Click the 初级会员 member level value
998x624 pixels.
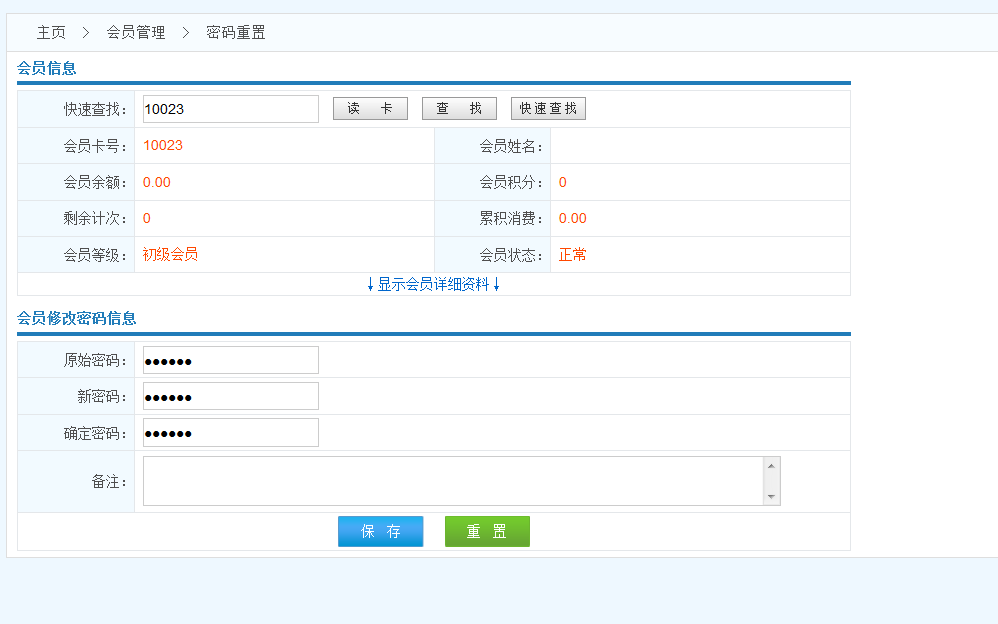pyautogui.click(x=170, y=254)
